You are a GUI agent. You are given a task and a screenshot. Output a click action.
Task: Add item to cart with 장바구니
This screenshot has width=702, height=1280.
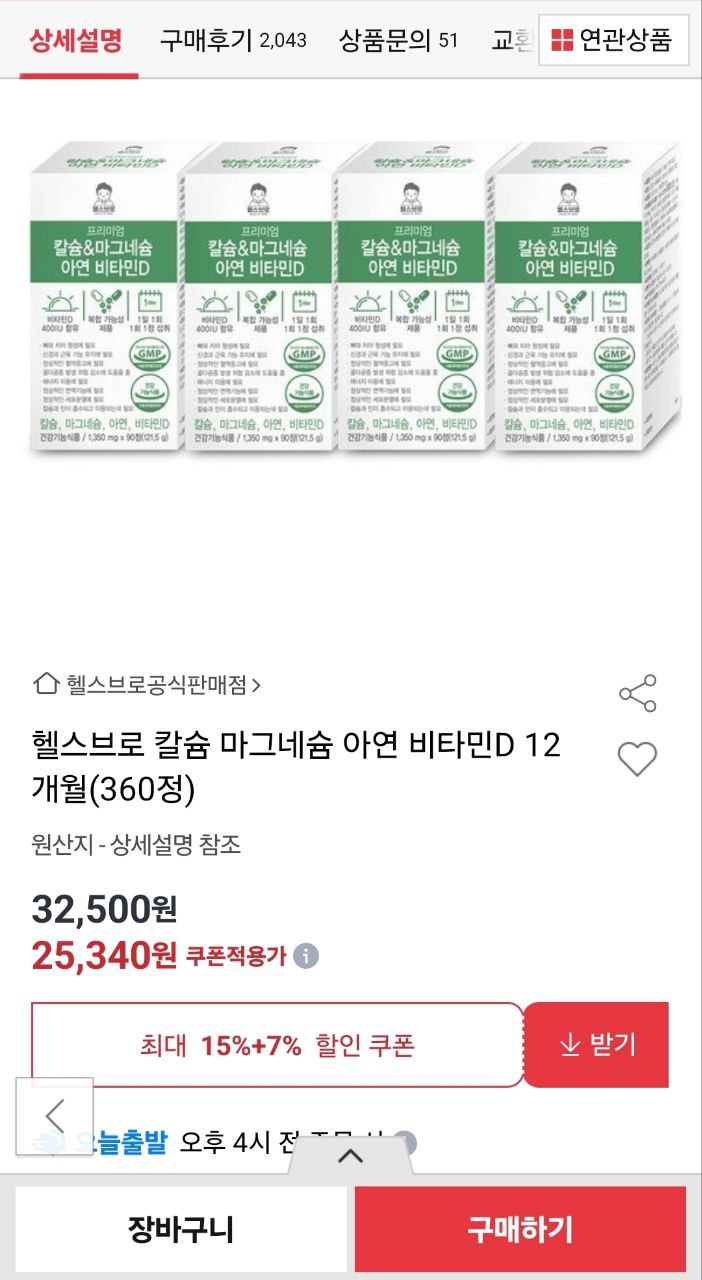pos(181,1229)
